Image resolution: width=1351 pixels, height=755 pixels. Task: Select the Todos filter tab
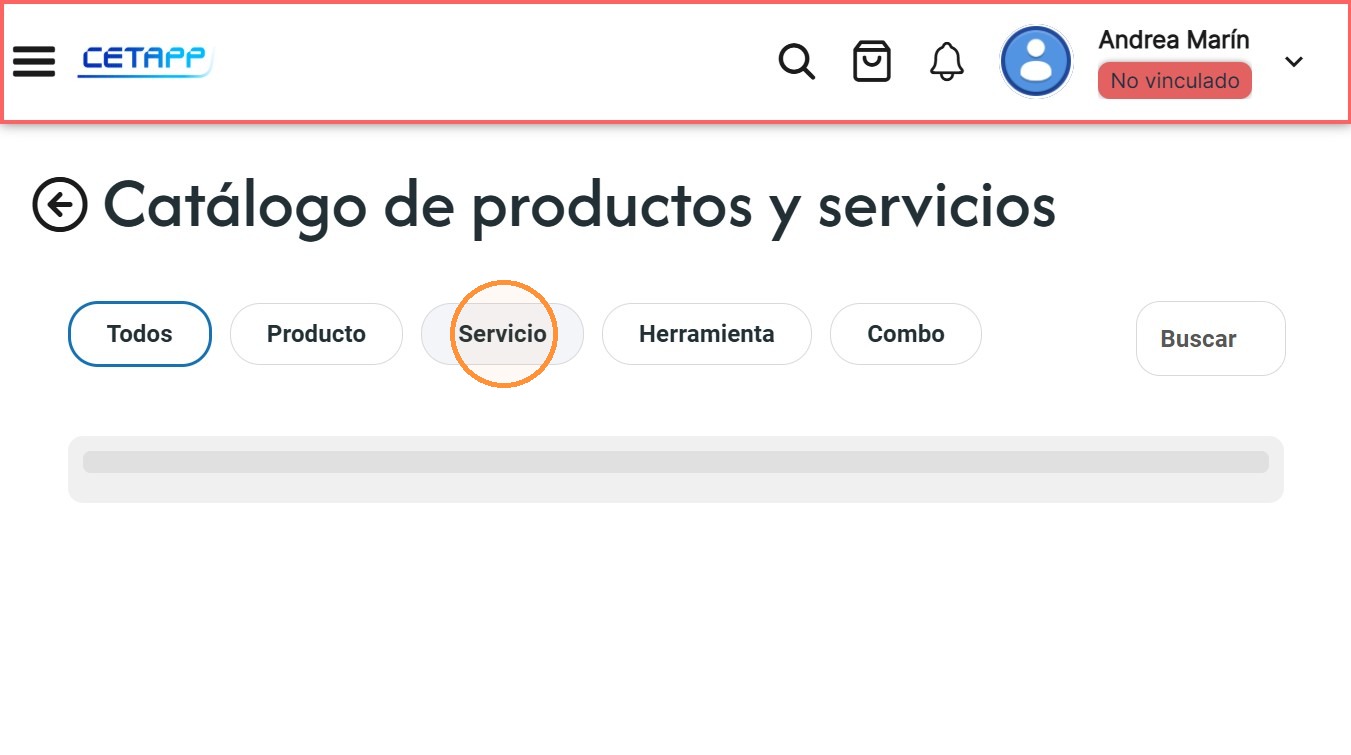coord(140,334)
